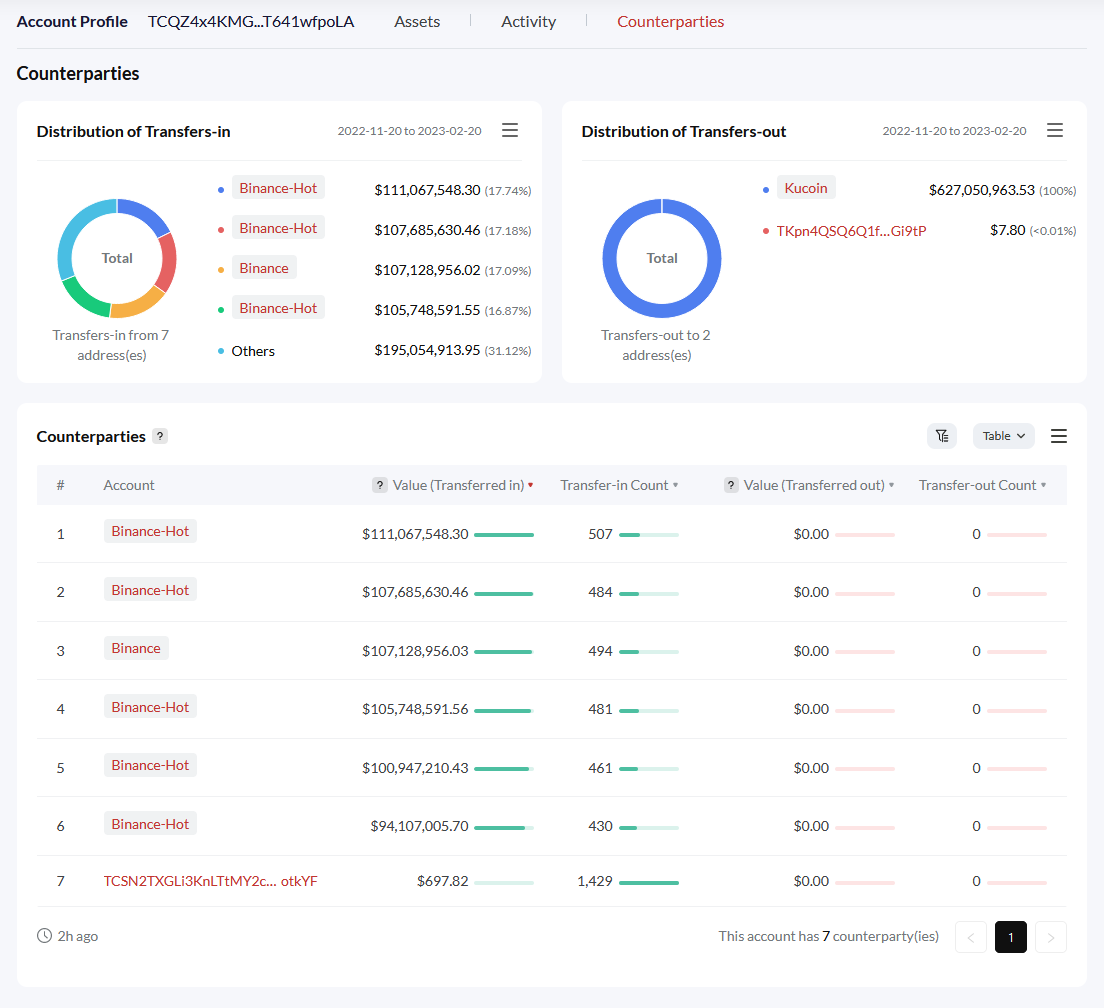Open the Distribution of Transfers-in hamburger menu
This screenshot has height=1008, width=1104.
(510, 130)
